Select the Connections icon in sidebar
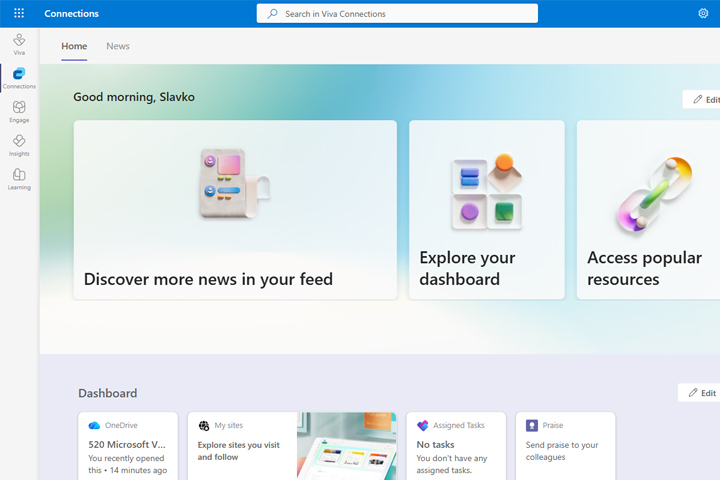 click(19, 76)
